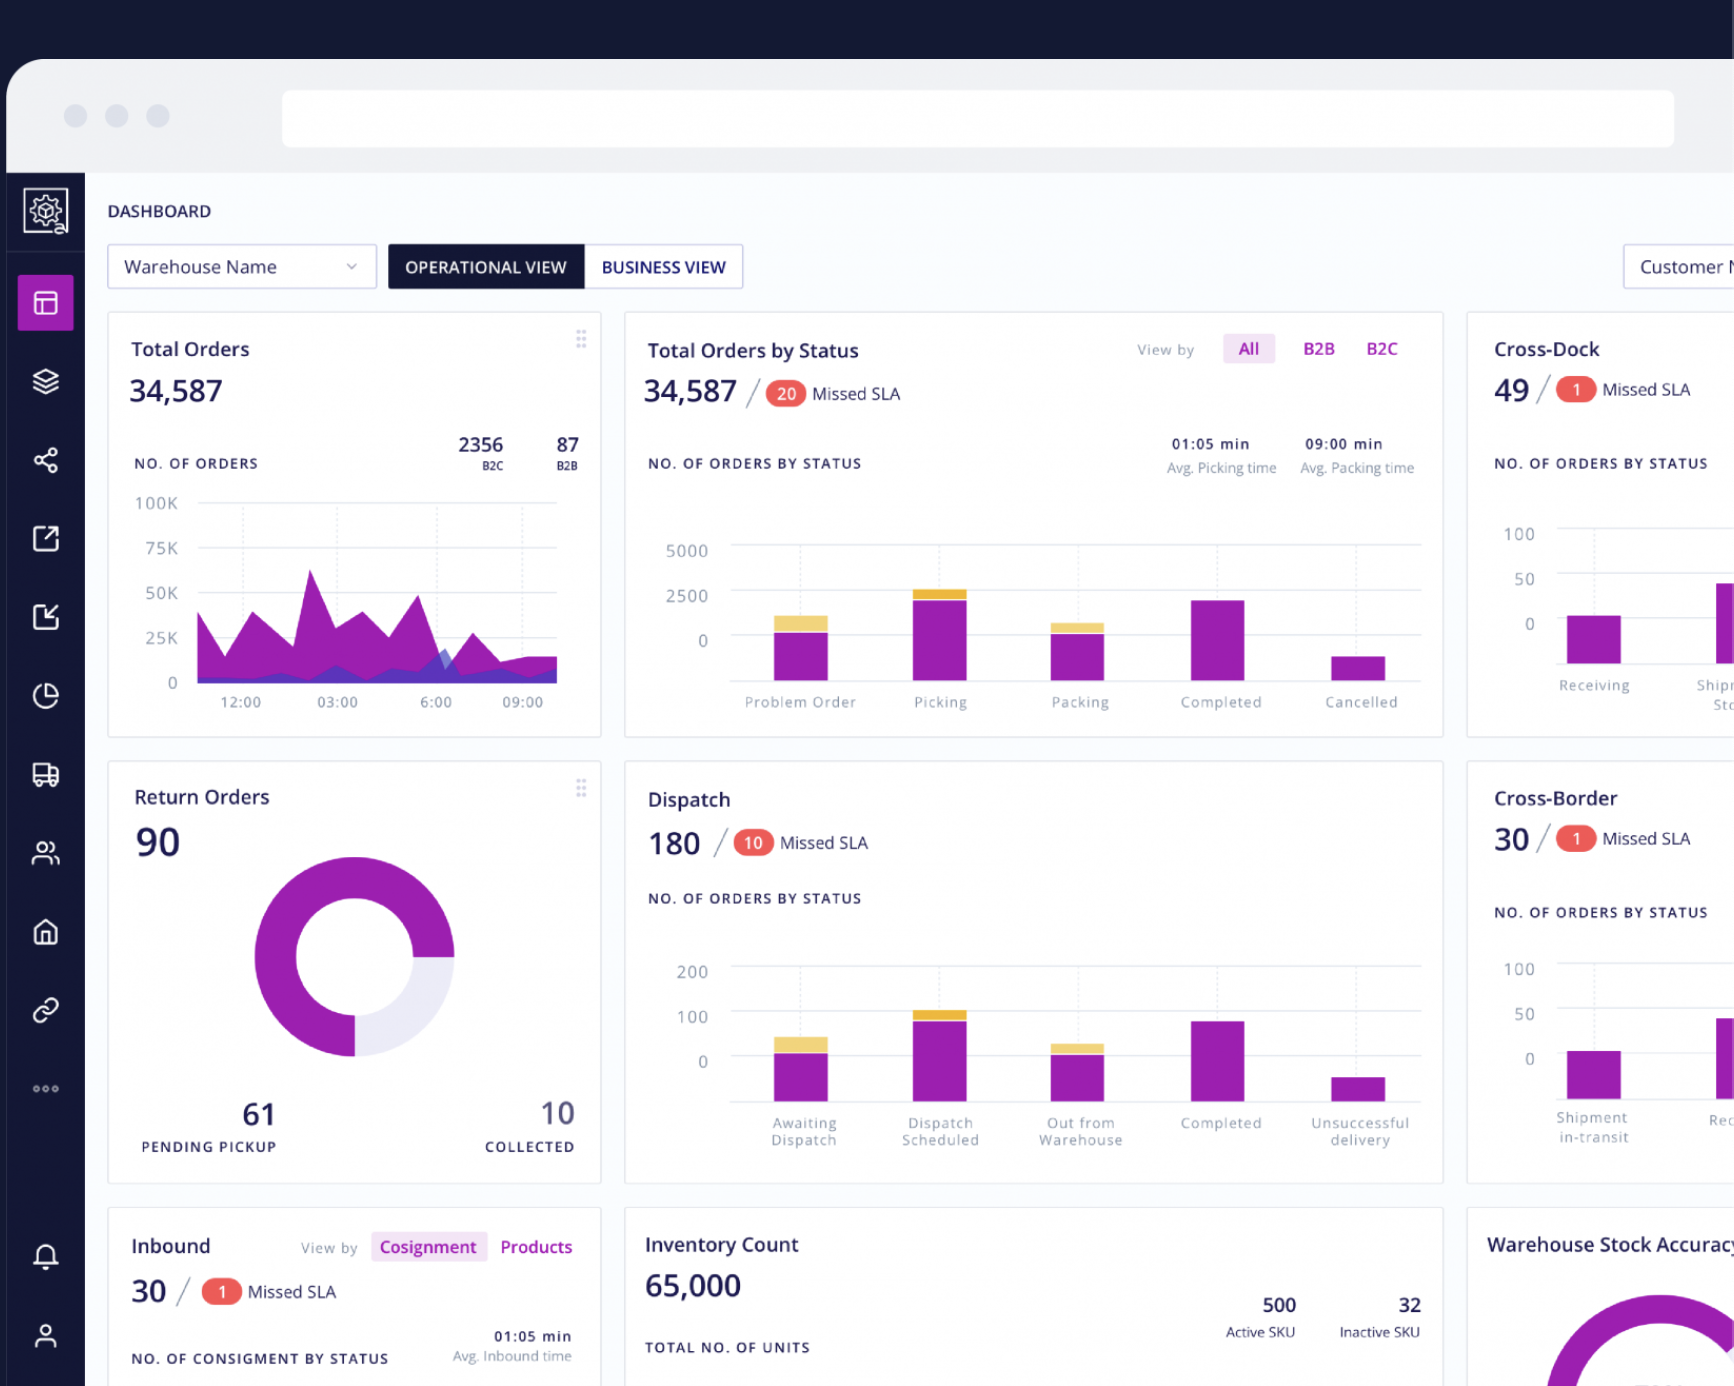Click the browser address bar
Screen dimensions: 1734x1386
point(978,119)
